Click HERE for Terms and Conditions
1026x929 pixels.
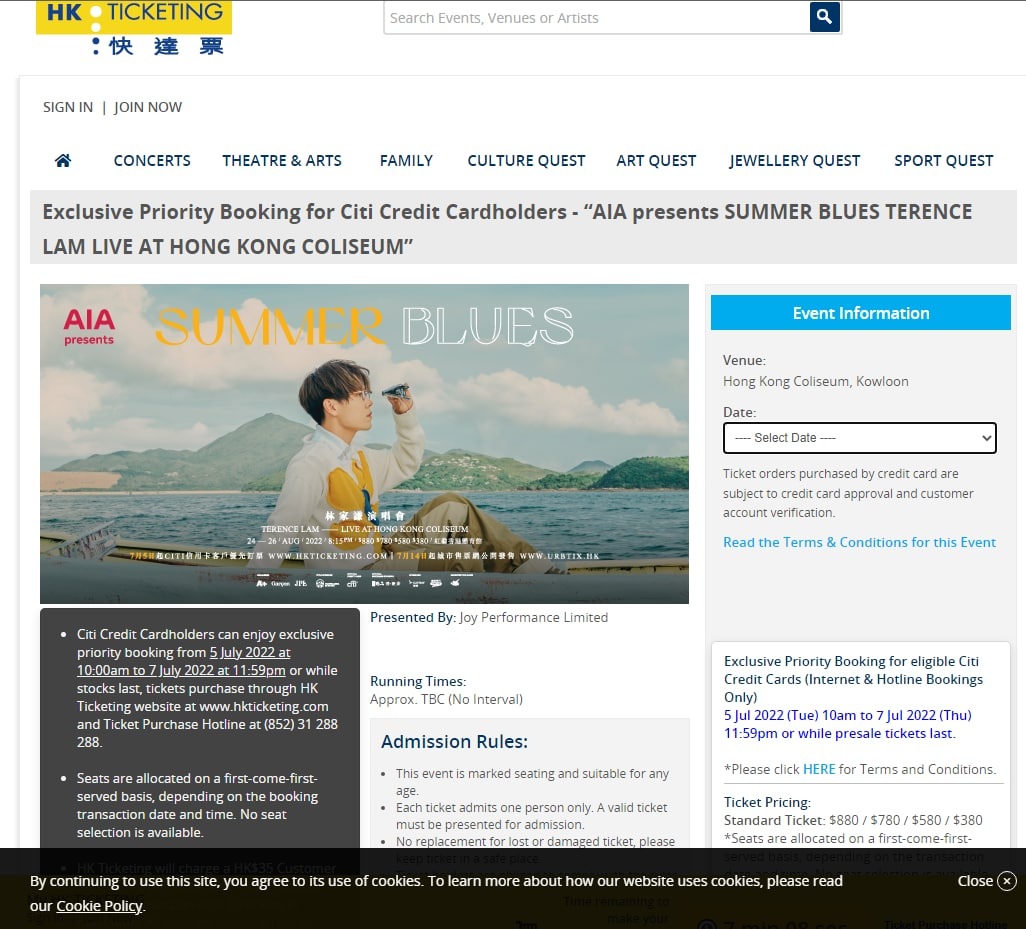click(819, 769)
